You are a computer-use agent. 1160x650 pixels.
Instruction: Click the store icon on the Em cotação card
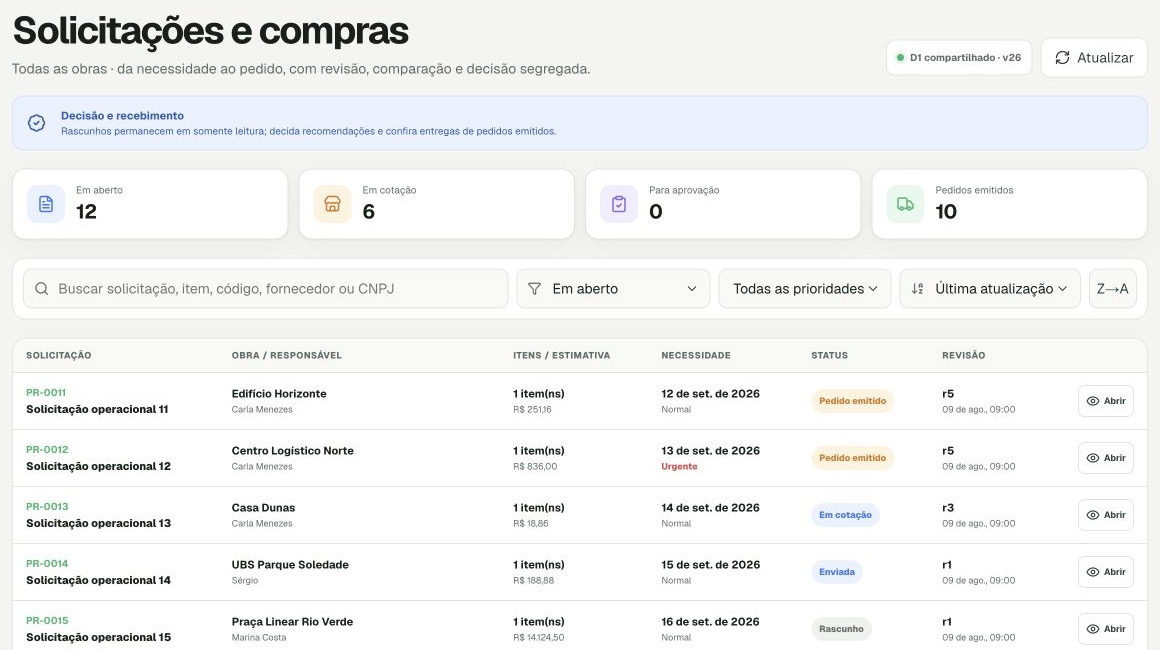click(x=332, y=204)
